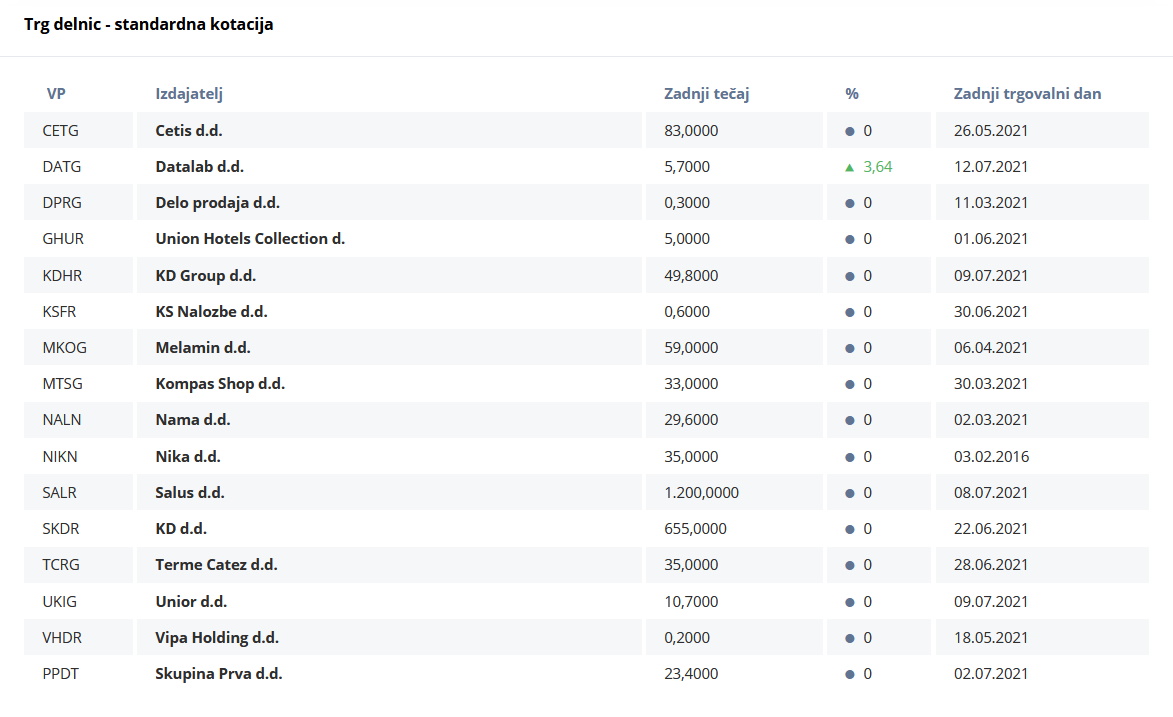Open the KD d.d. link
This screenshot has width=1173, height=717.
tap(181, 528)
